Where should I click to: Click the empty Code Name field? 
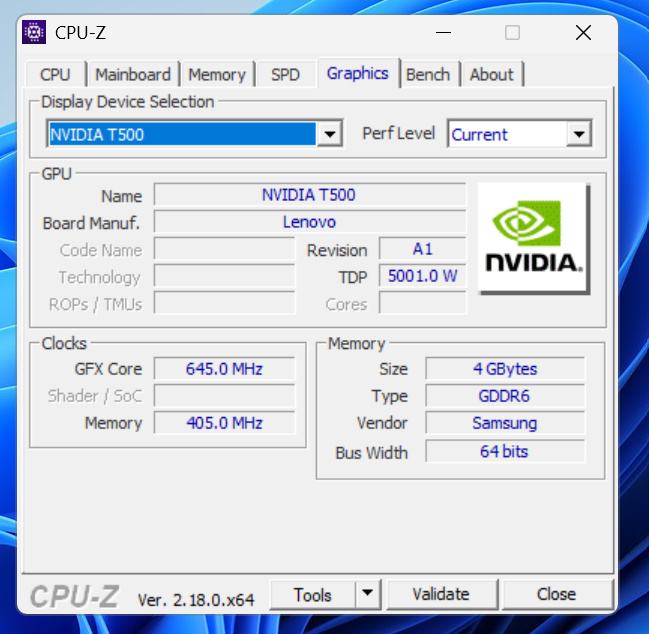224,249
